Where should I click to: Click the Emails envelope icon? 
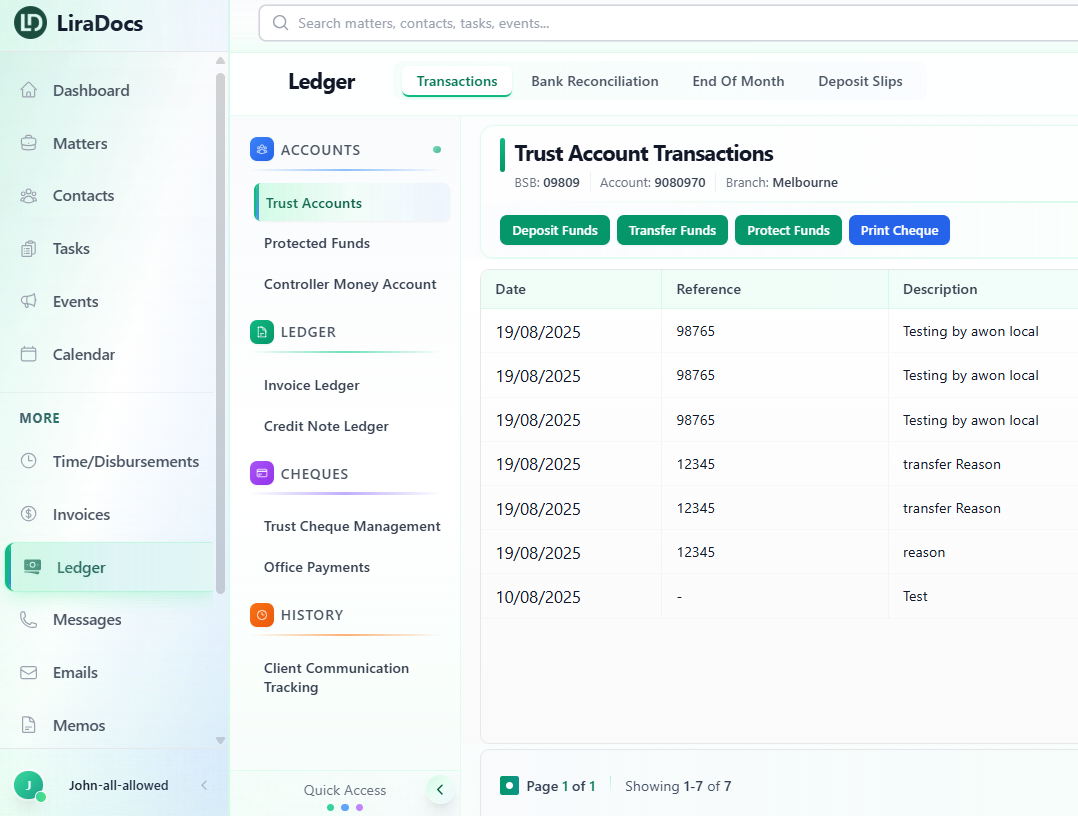(x=29, y=673)
